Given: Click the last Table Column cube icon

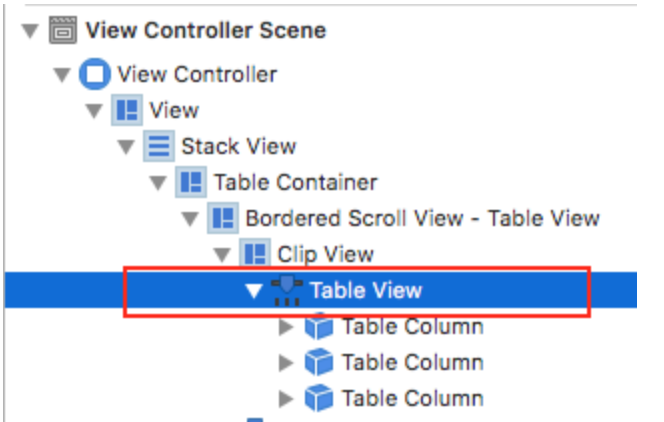Looking at the screenshot, I should tap(319, 398).
